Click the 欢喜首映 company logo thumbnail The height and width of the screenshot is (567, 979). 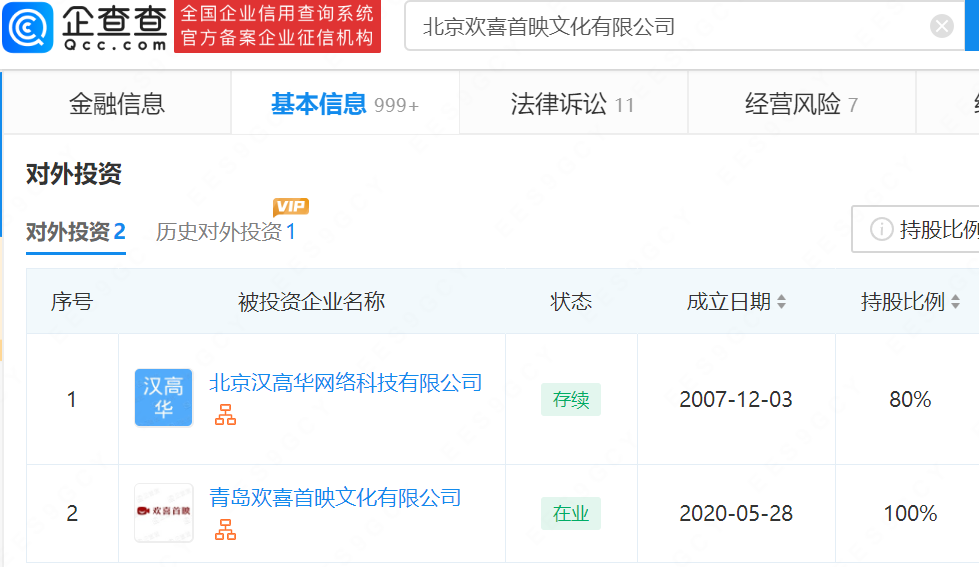[x=164, y=513]
